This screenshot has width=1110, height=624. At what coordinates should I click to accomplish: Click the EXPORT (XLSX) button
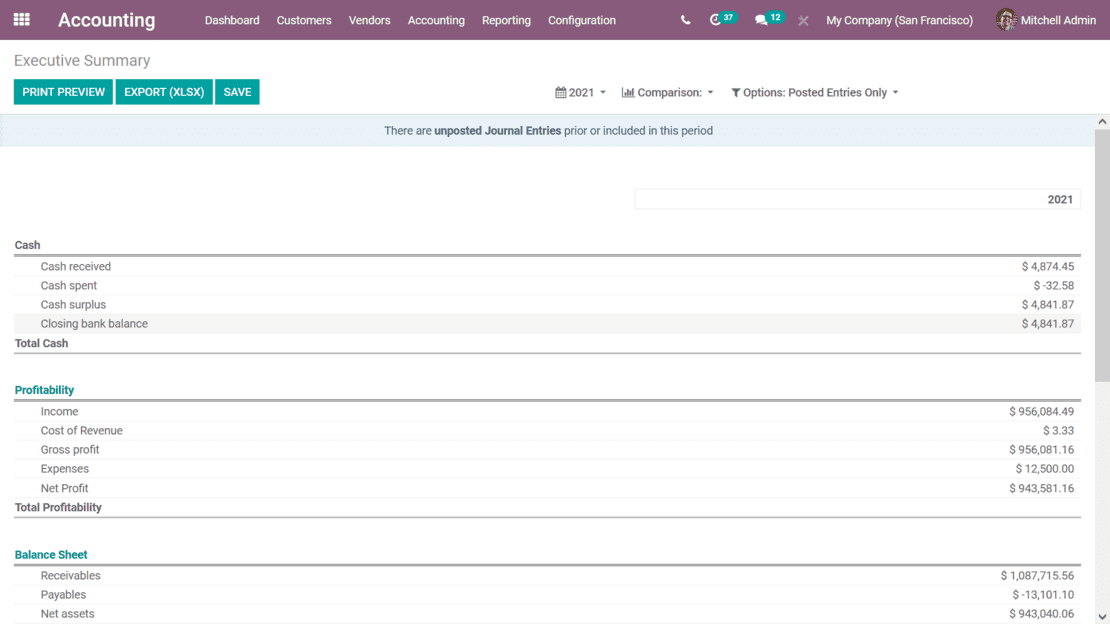164,92
